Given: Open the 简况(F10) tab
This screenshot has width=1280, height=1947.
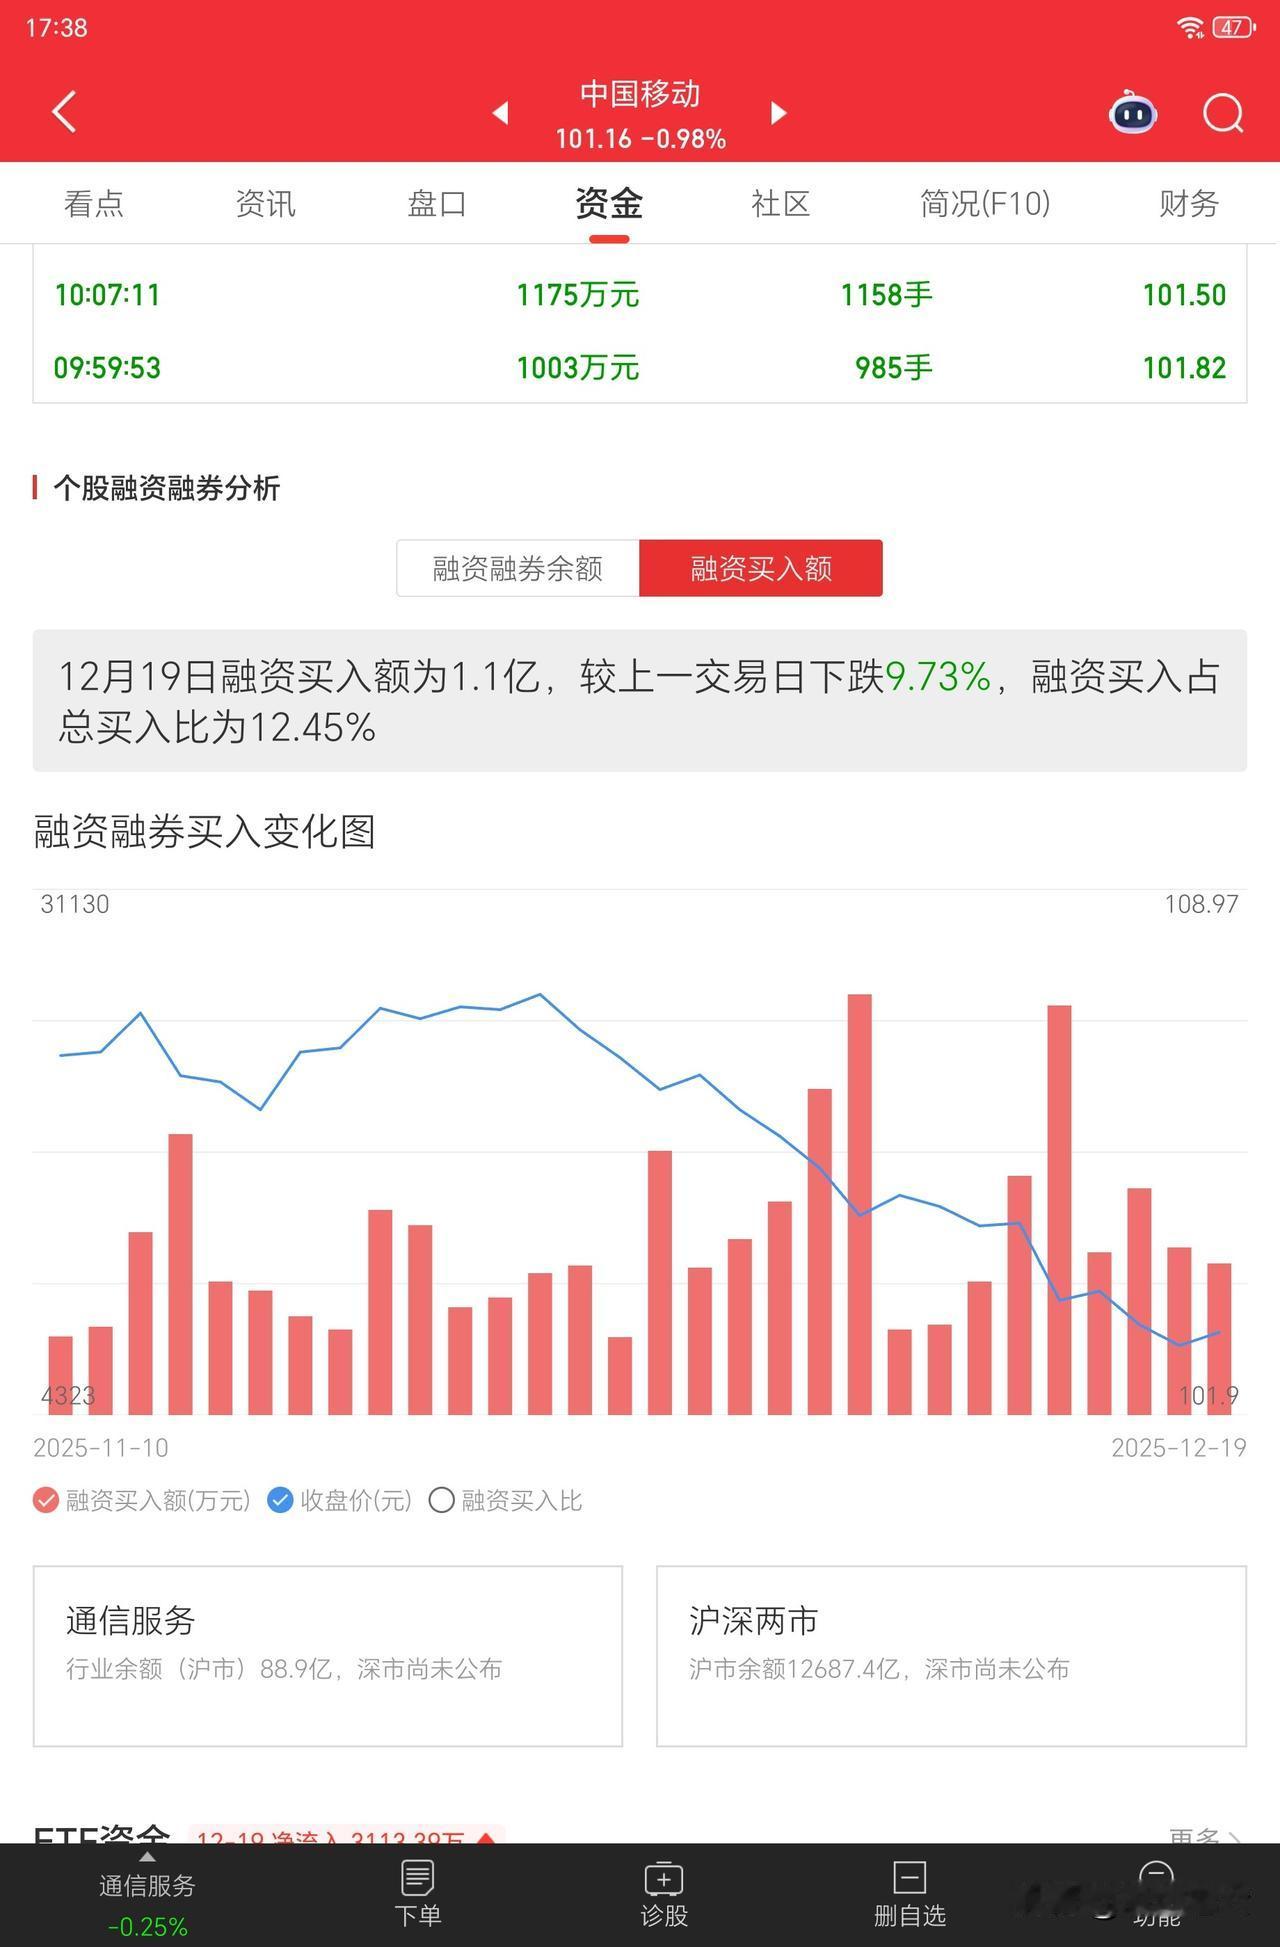Looking at the screenshot, I should (985, 203).
